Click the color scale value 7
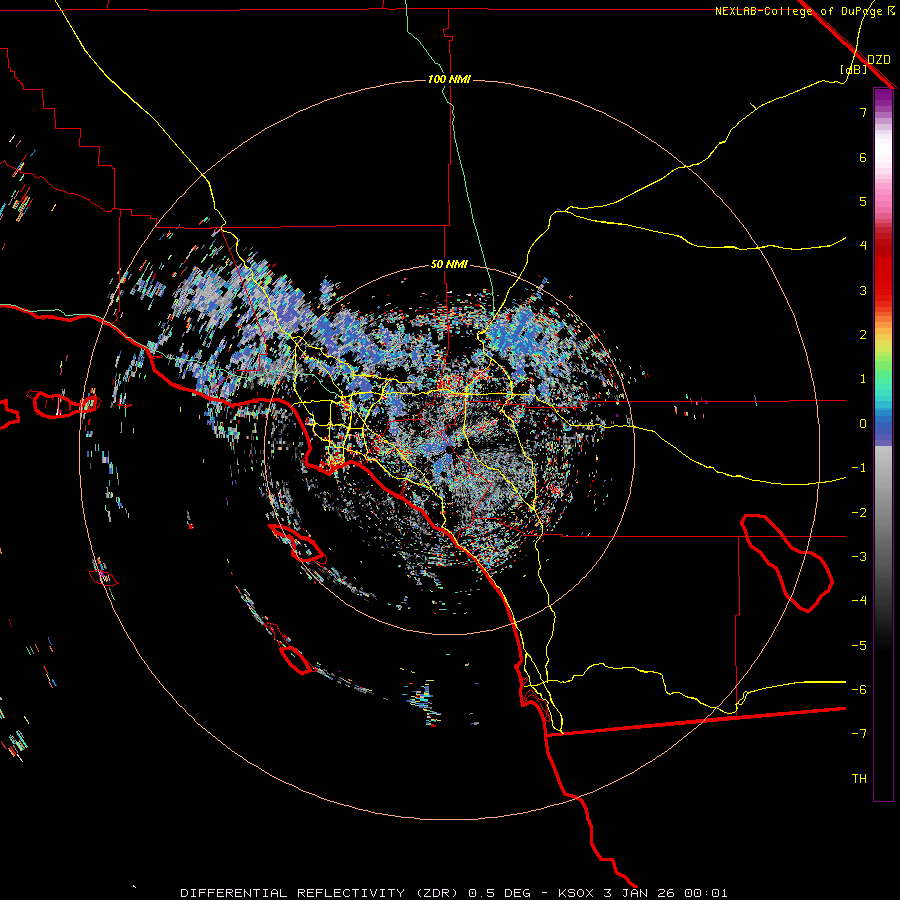The height and width of the screenshot is (900, 900). (863, 112)
